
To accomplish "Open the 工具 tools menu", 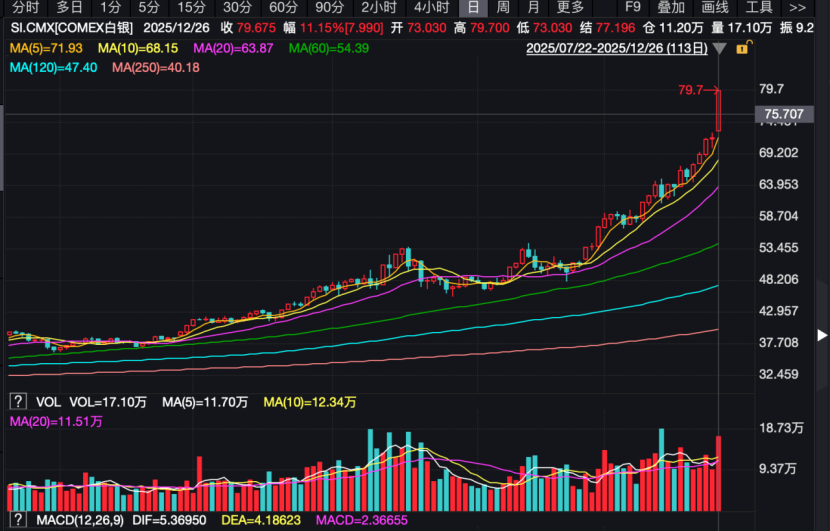I will (x=759, y=7).
